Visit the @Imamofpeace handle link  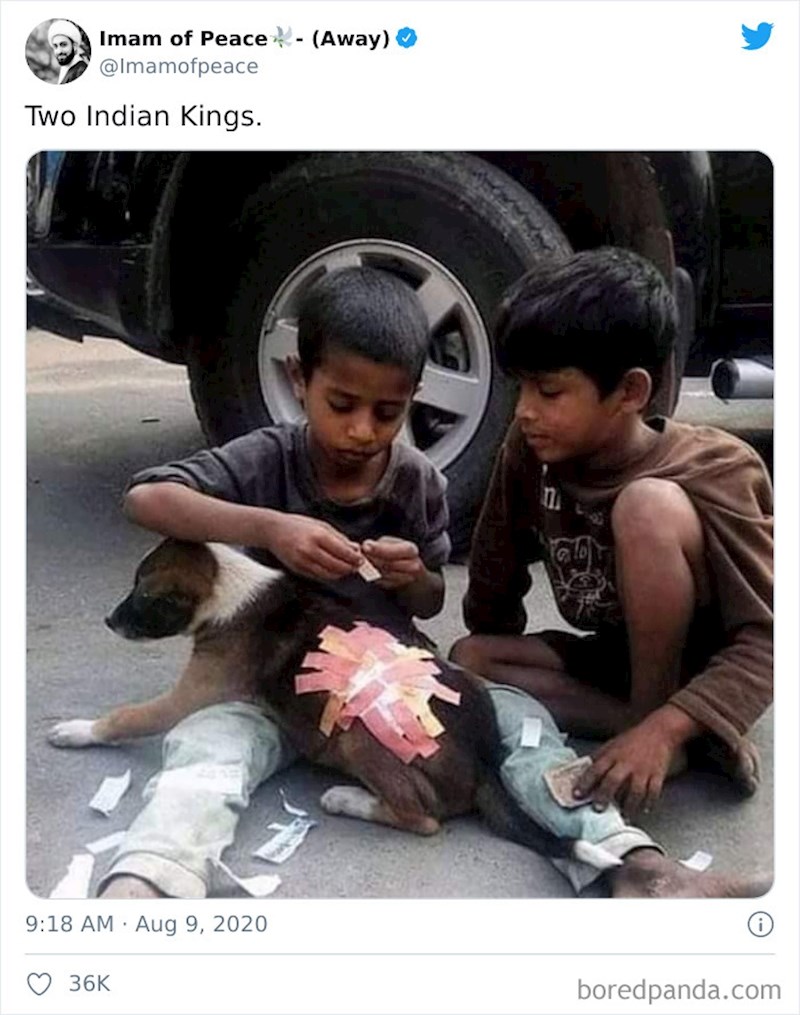click(179, 66)
